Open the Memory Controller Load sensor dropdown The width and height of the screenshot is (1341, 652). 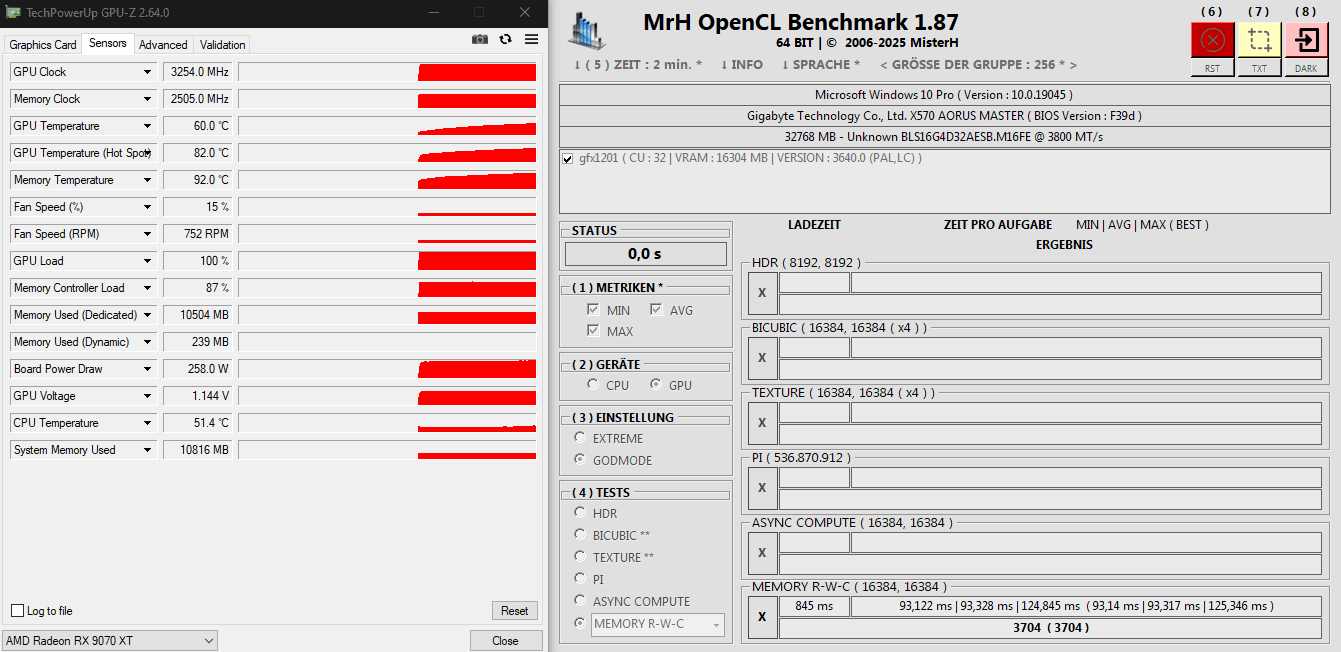148,288
